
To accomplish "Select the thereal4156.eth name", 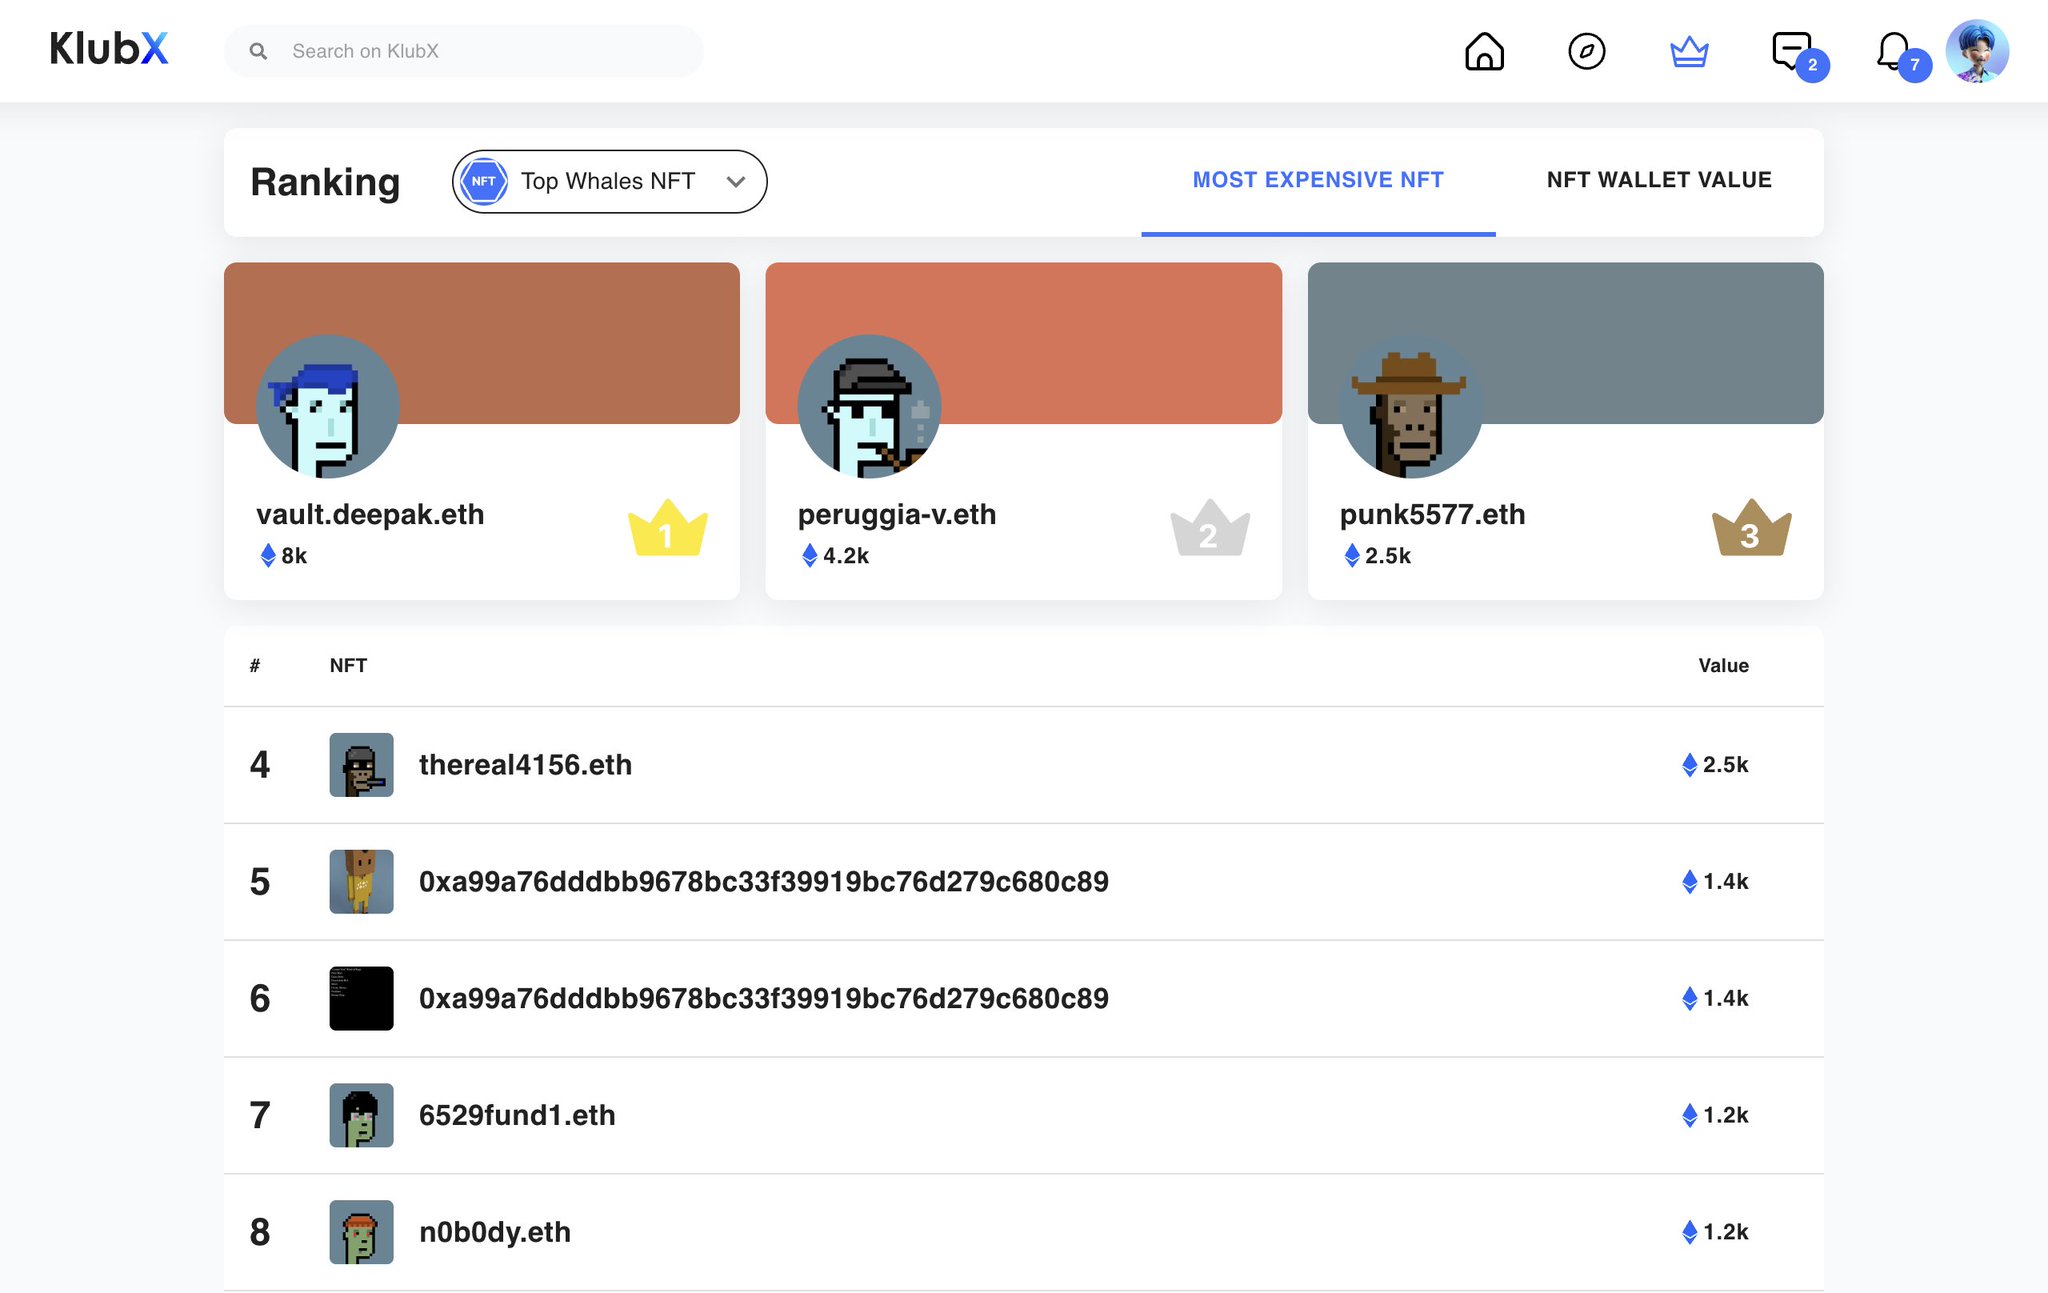I will coord(525,765).
